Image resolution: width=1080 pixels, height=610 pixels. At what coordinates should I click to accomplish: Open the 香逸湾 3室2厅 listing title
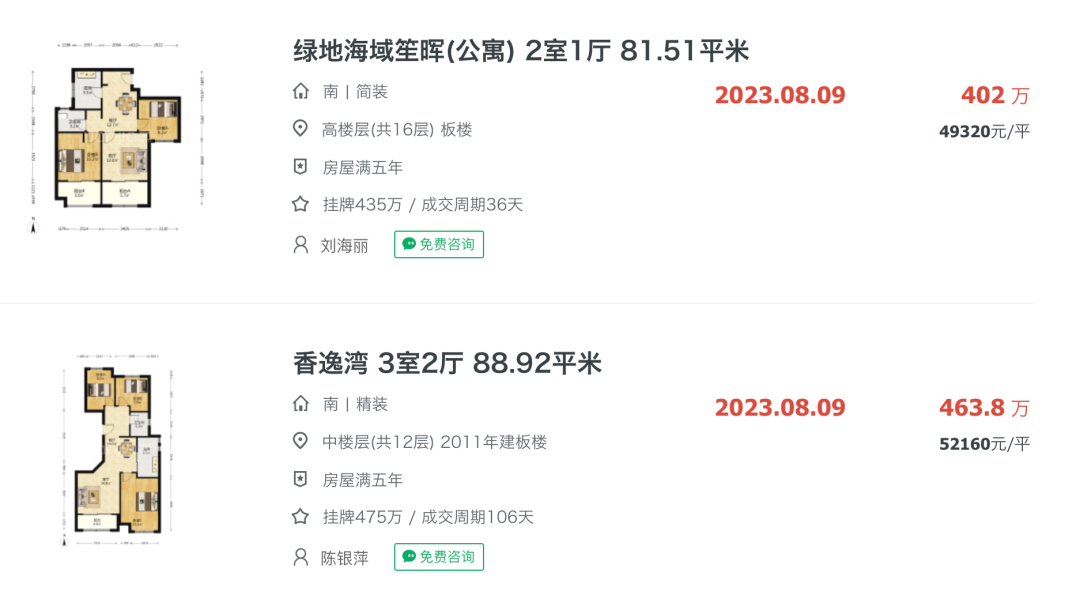(447, 363)
